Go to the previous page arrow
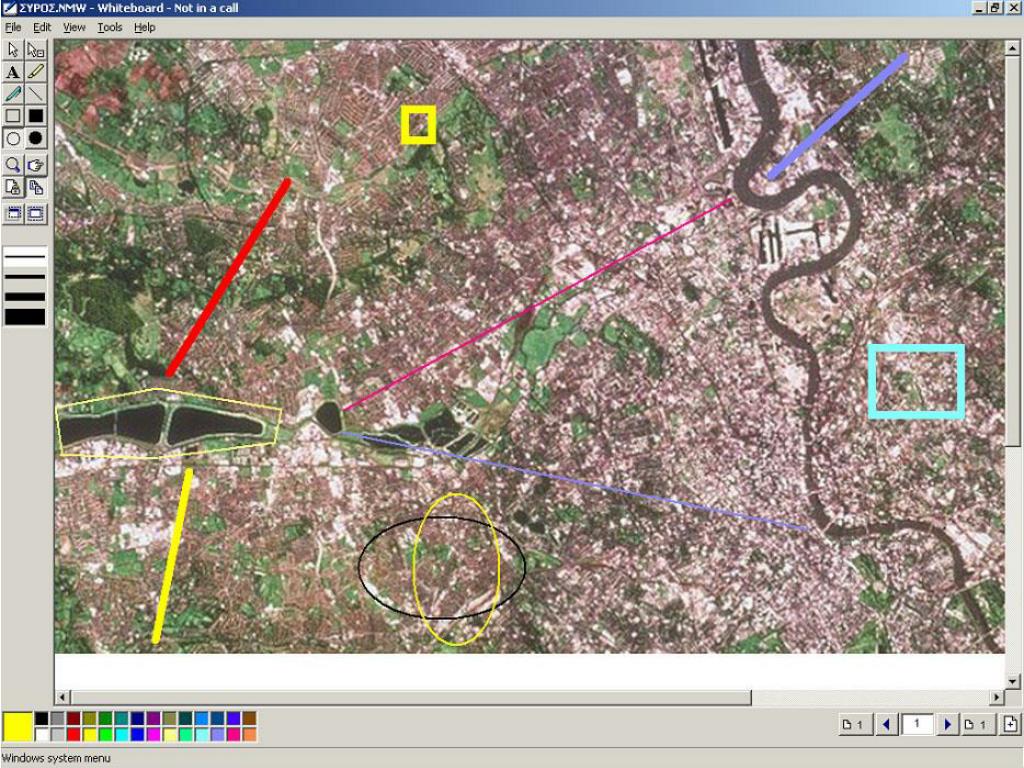This screenshot has width=1024, height=768. (x=886, y=724)
